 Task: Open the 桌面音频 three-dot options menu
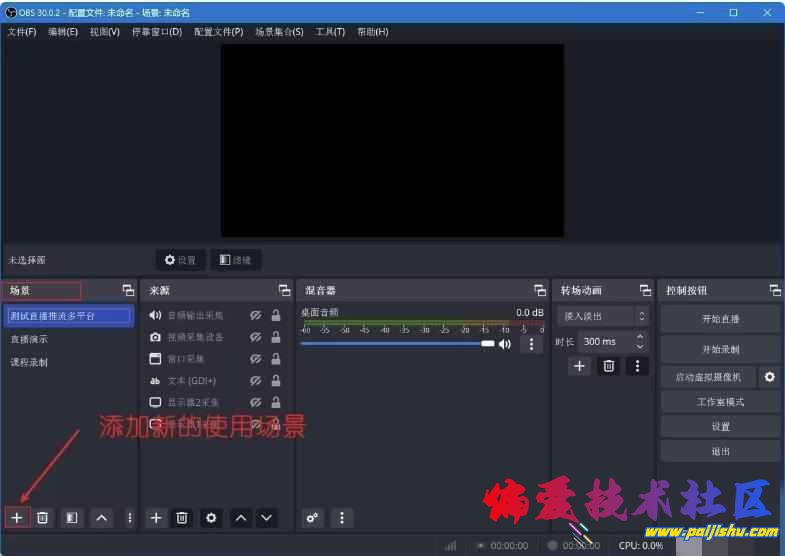[x=531, y=344]
